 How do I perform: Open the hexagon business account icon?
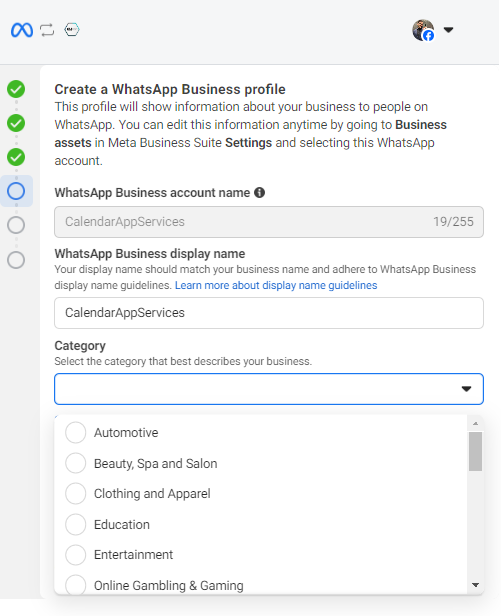pos(72,29)
